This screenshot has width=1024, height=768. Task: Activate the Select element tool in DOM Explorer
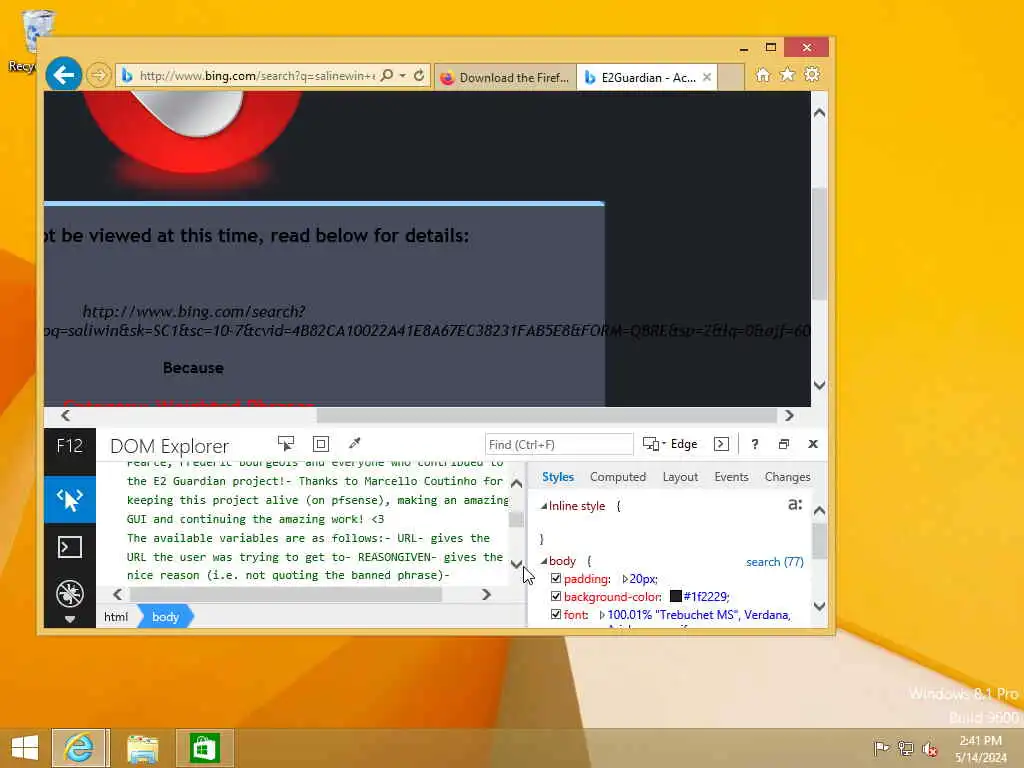[x=285, y=444]
